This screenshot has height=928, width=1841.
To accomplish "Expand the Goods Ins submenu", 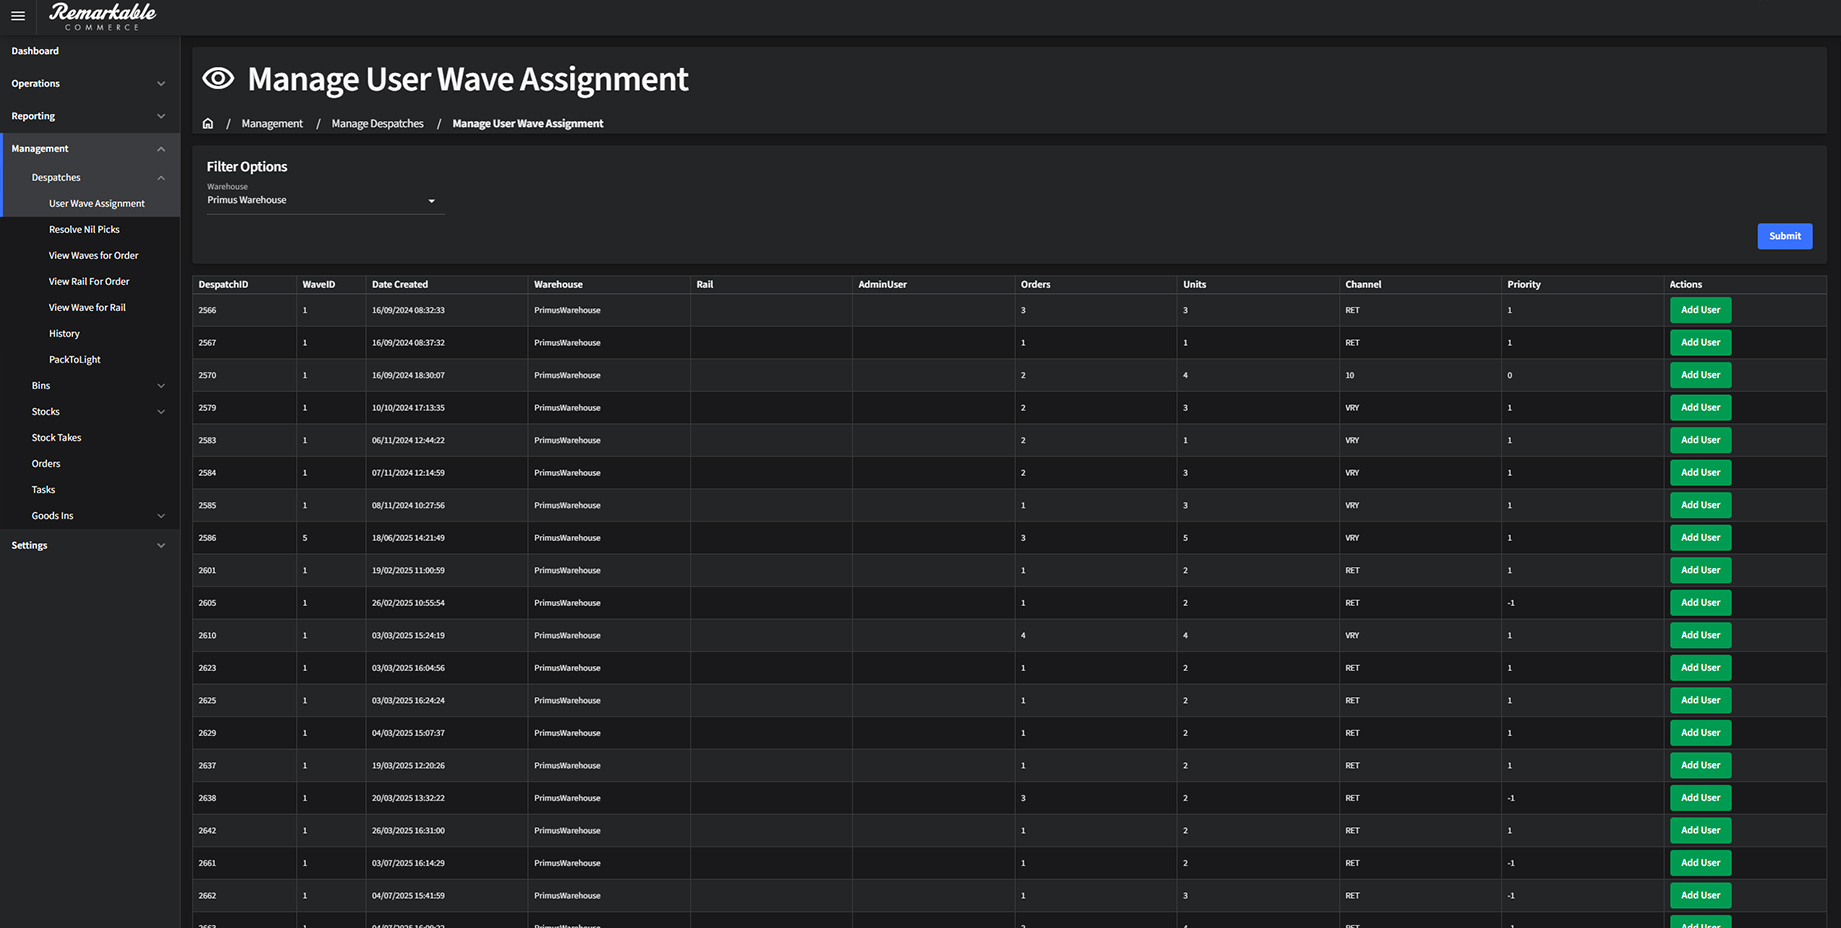I will [90, 516].
